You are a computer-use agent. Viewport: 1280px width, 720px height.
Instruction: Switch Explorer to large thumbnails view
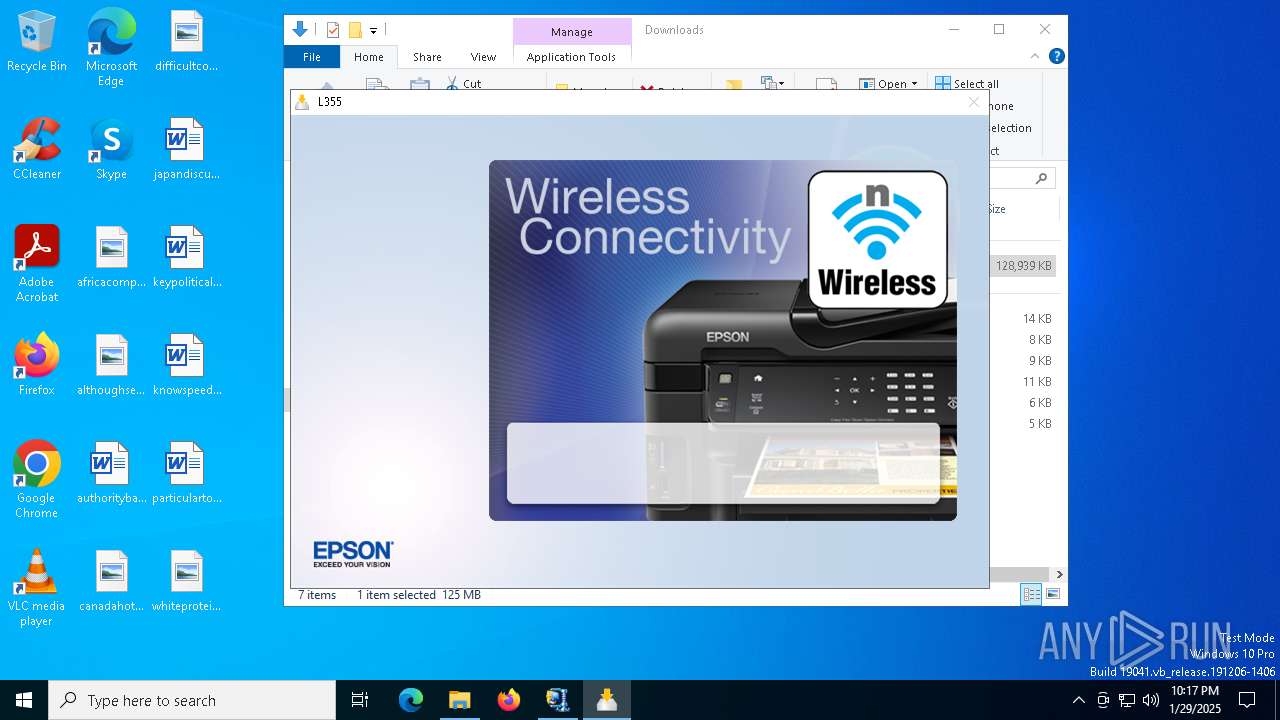tap(1052, 594)
